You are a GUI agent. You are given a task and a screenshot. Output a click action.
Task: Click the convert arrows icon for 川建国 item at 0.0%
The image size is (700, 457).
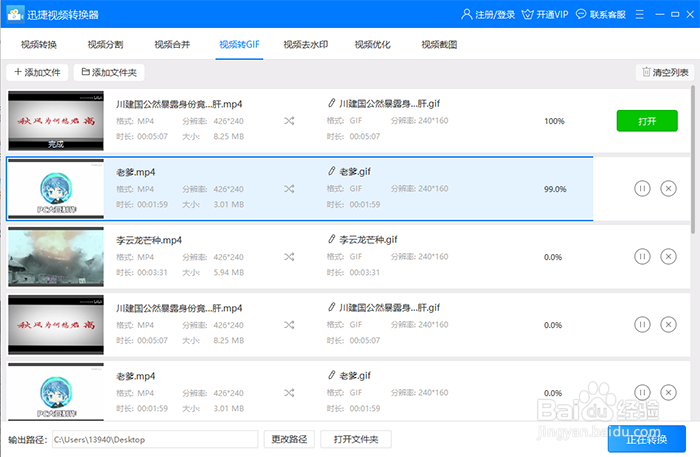289,325
